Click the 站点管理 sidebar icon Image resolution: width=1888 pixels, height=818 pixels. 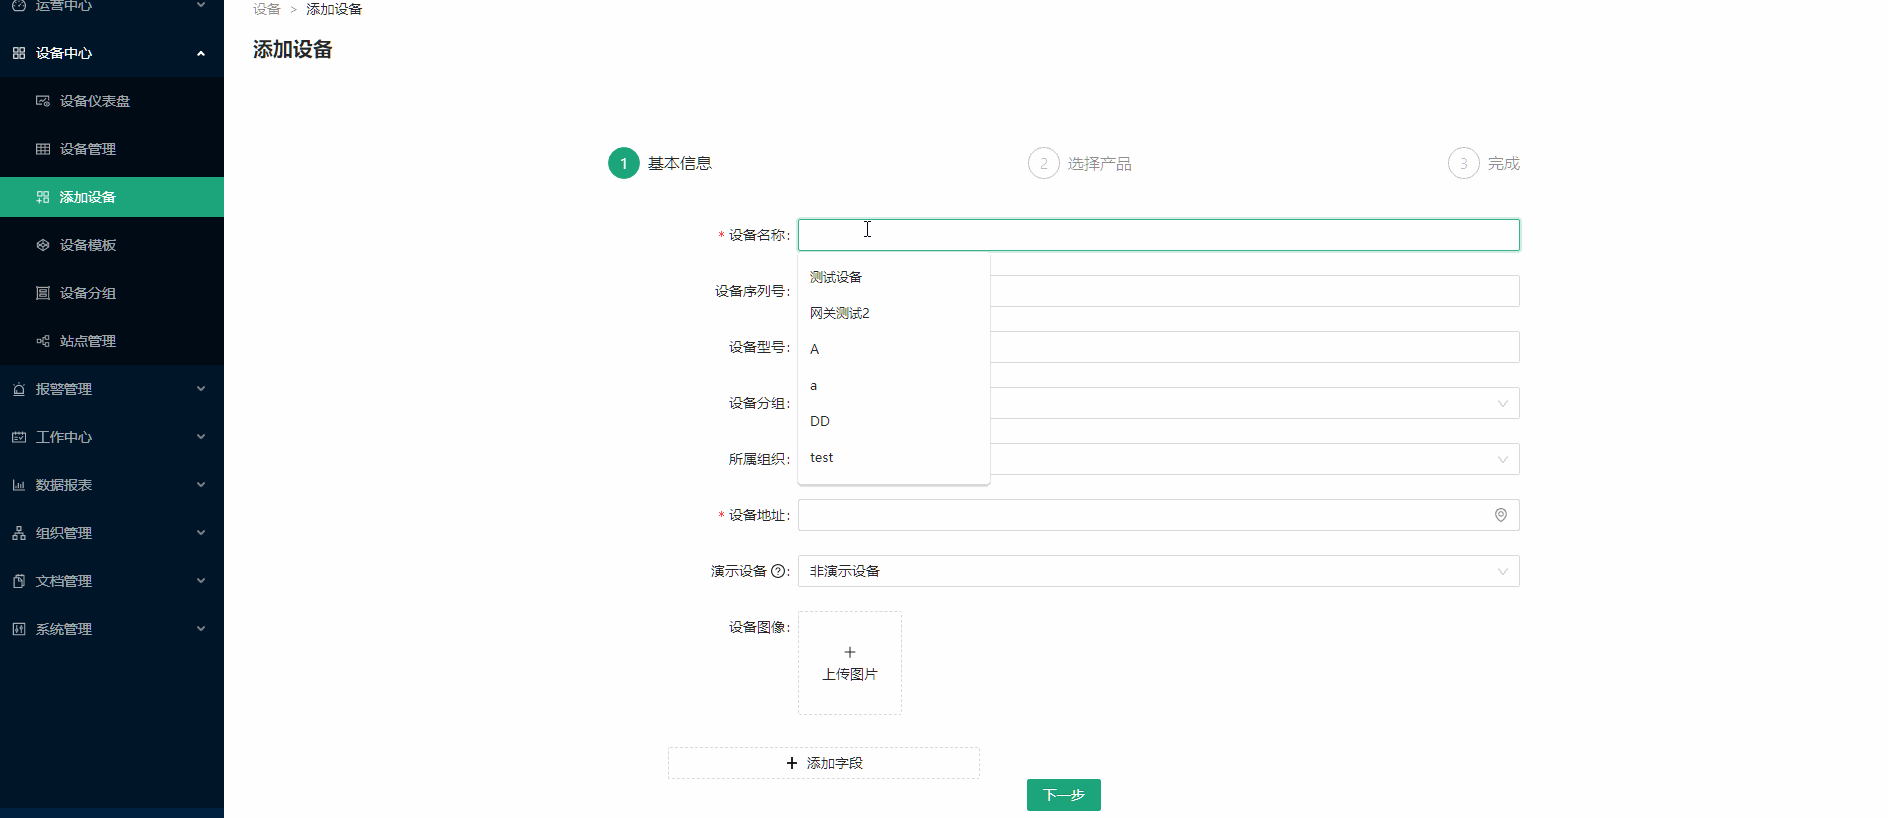[x=43, y=341]
